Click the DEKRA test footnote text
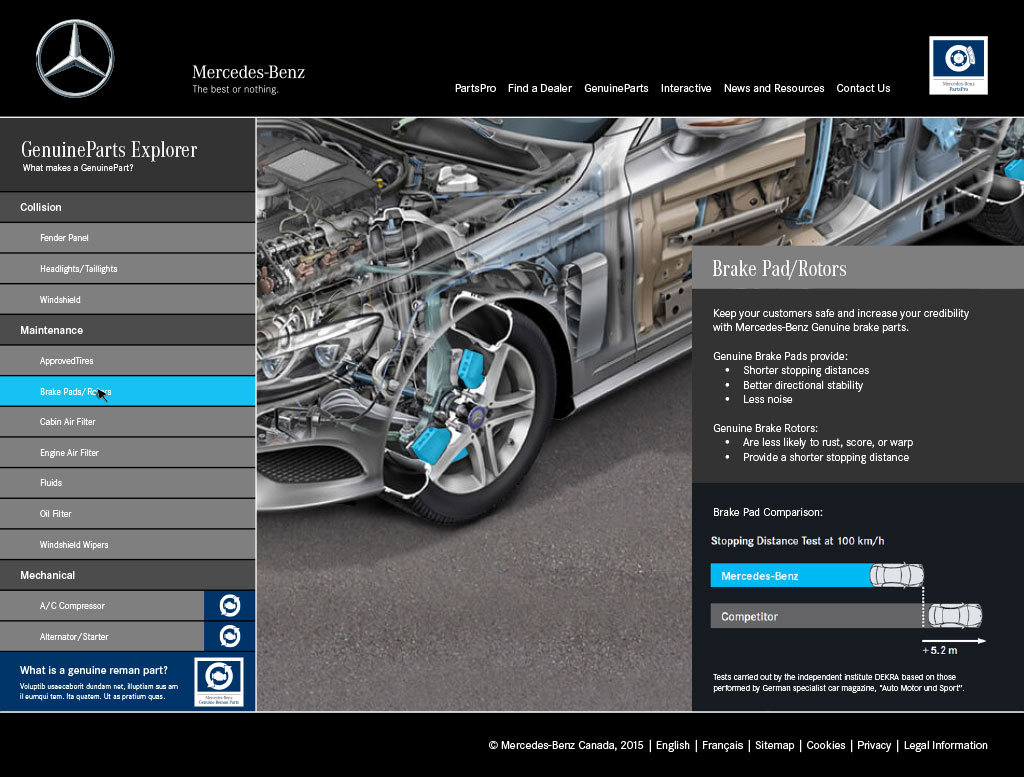1024x777 pixels. tap(838, 682)
